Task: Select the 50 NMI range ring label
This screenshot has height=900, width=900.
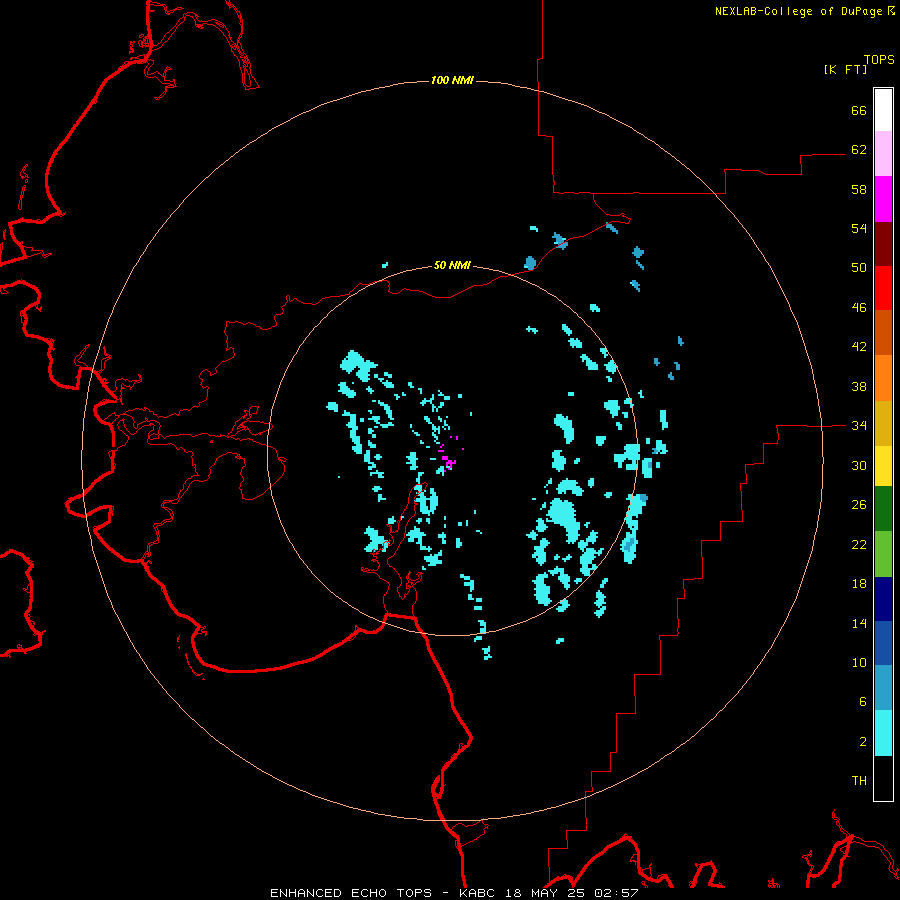Action: point(452,265)
